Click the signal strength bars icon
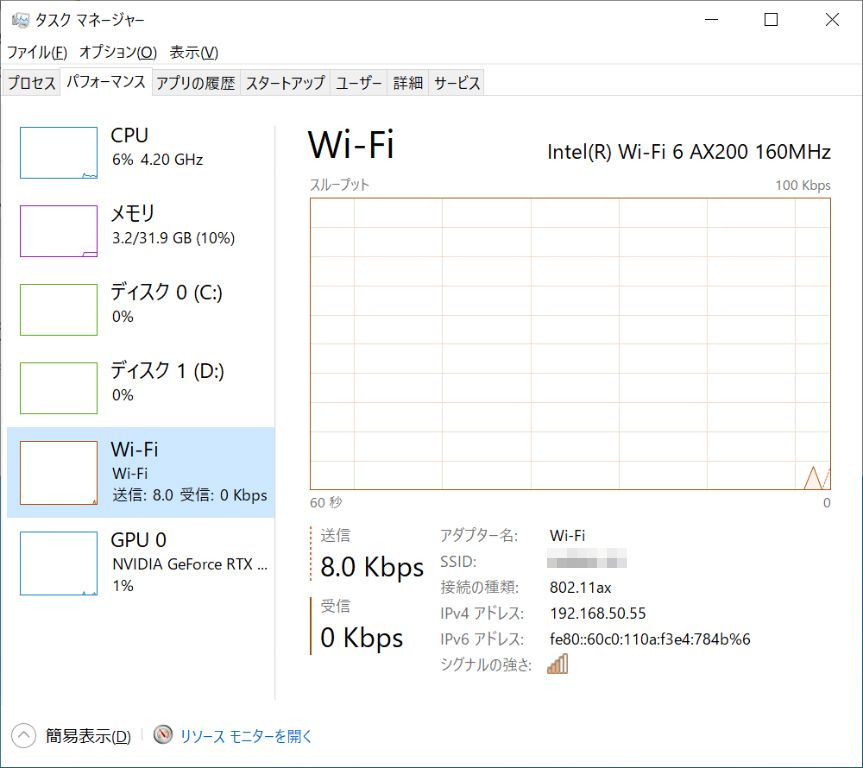The width and height of the screenshot is (863, 768). click(x=558, y=664)
